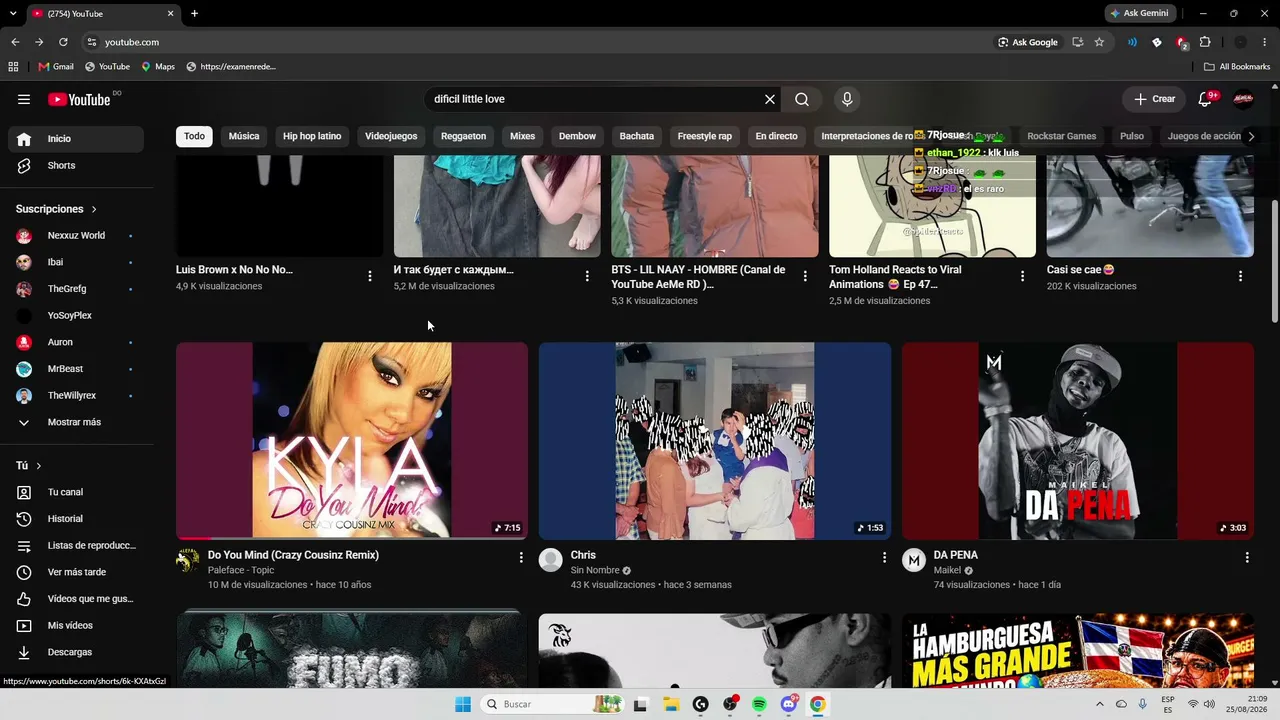Open TheWillyrex channel in subscriptions

(76, 396)
